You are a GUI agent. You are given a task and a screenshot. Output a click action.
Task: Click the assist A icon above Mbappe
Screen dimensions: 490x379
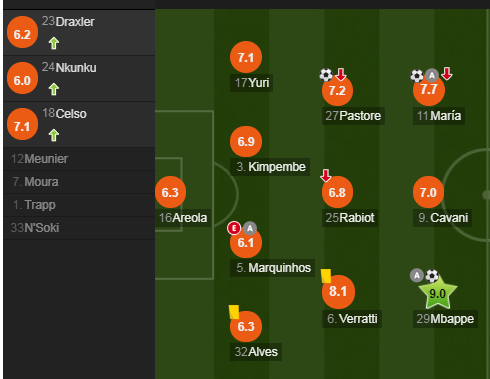417,276
